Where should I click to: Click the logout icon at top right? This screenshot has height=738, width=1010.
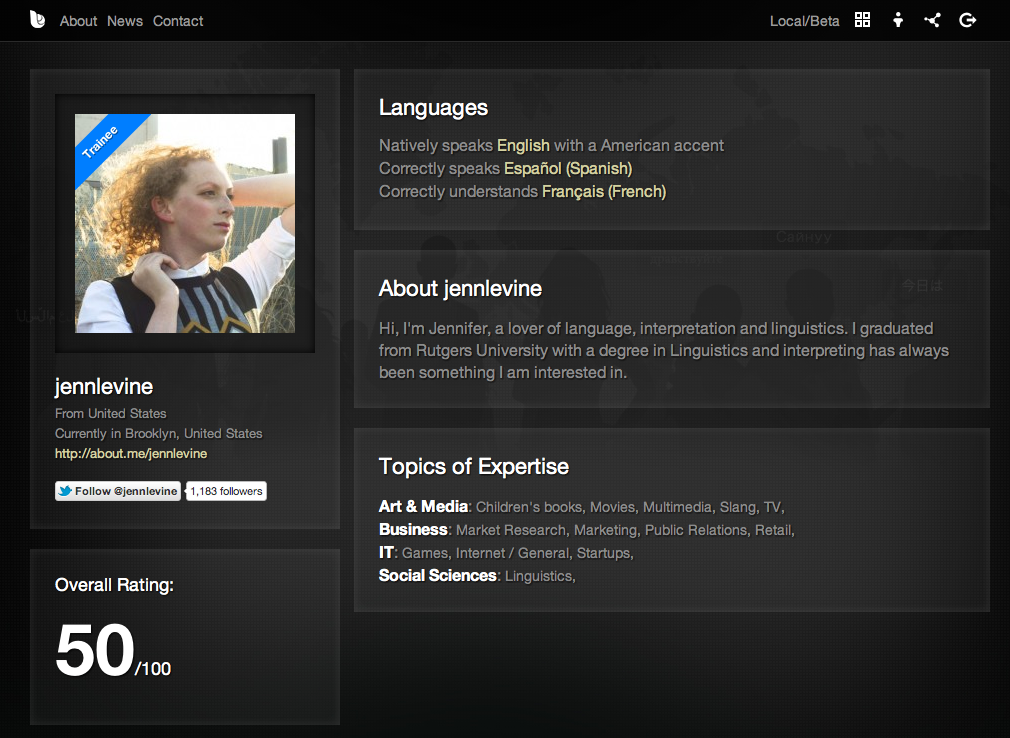click(967, 20)
